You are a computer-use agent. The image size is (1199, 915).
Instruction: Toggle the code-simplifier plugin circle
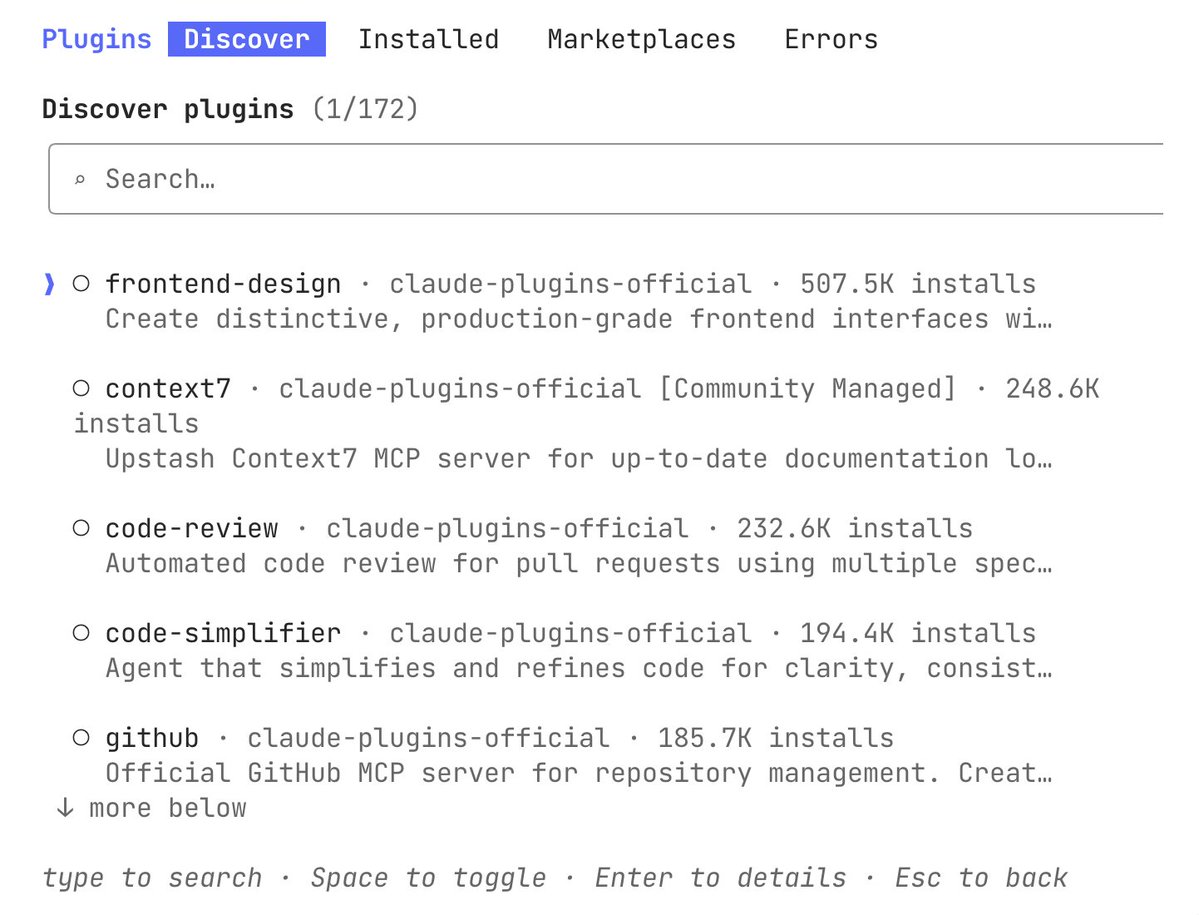click(x=81, y=633)
